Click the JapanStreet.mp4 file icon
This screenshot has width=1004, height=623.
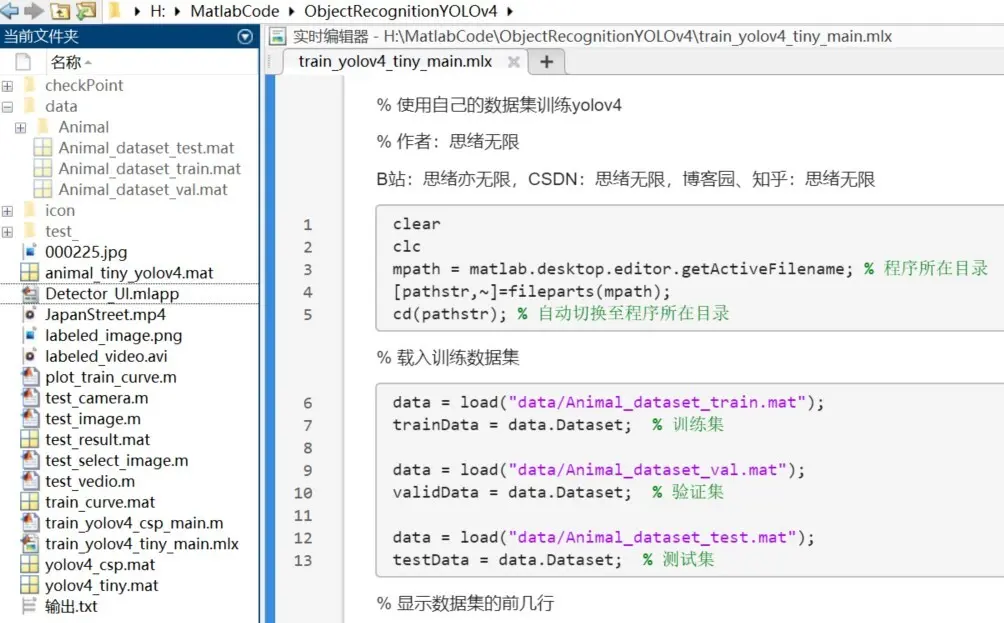tap(29, 314)
